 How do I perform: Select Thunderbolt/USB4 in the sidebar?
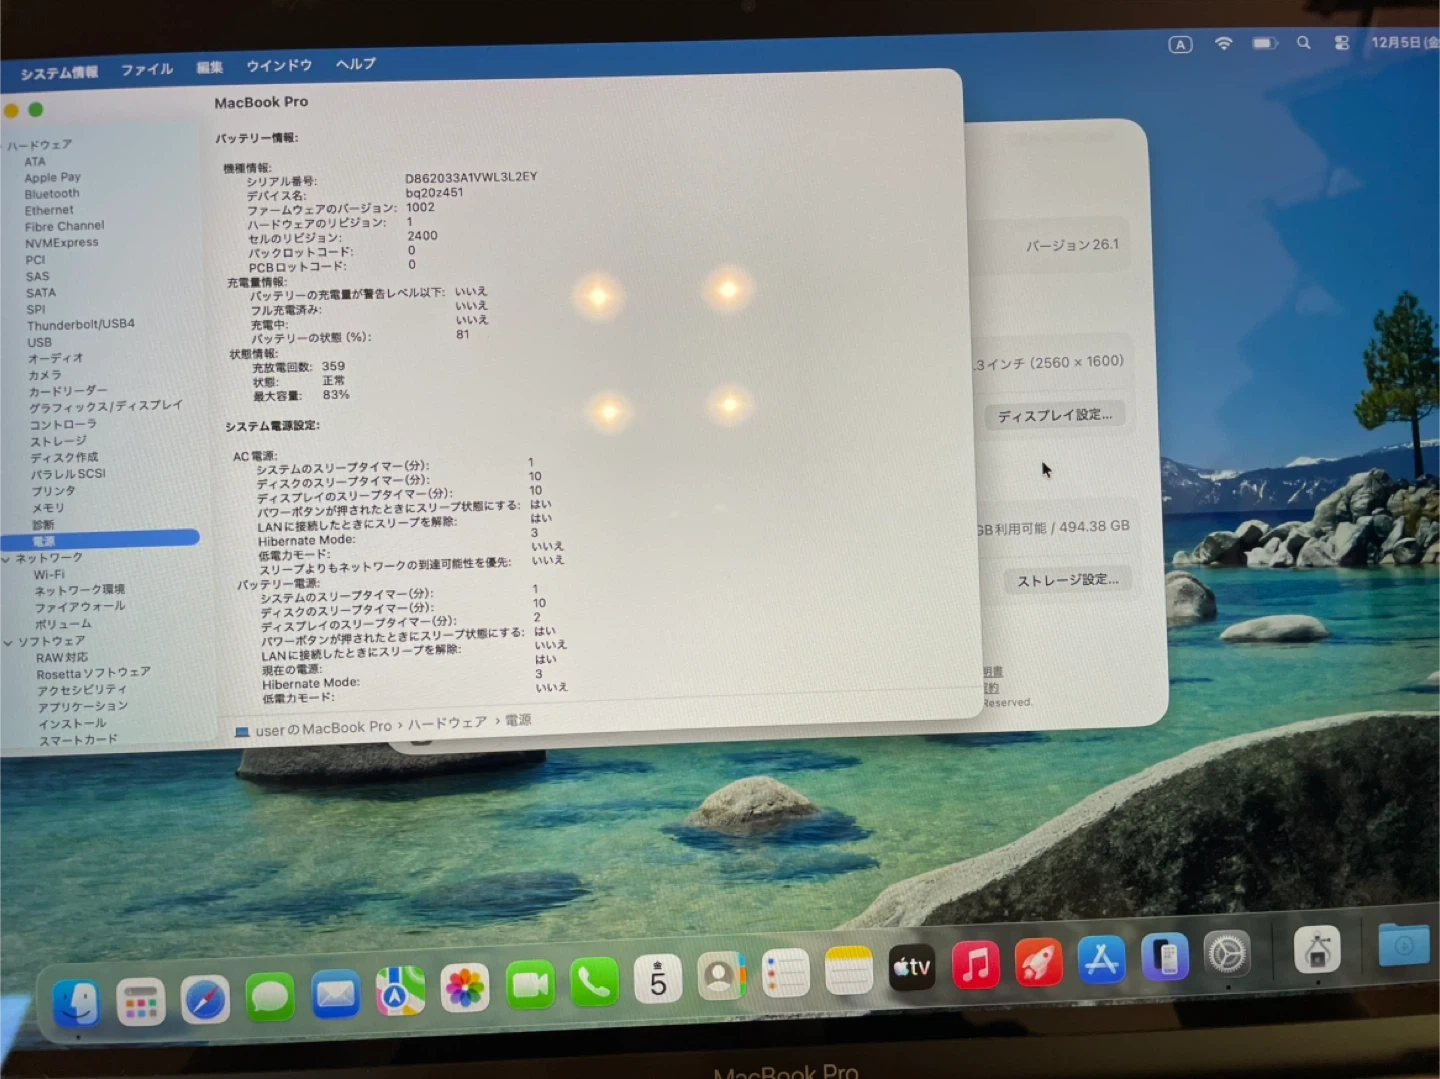80,325
